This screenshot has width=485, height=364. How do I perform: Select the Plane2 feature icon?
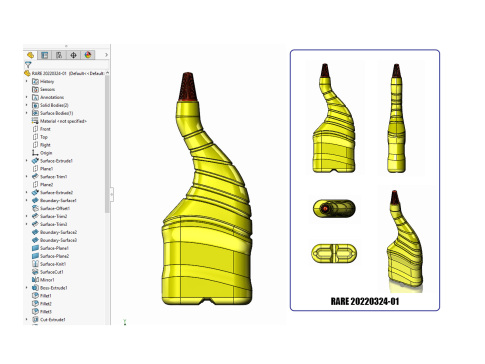pos(35,184)
